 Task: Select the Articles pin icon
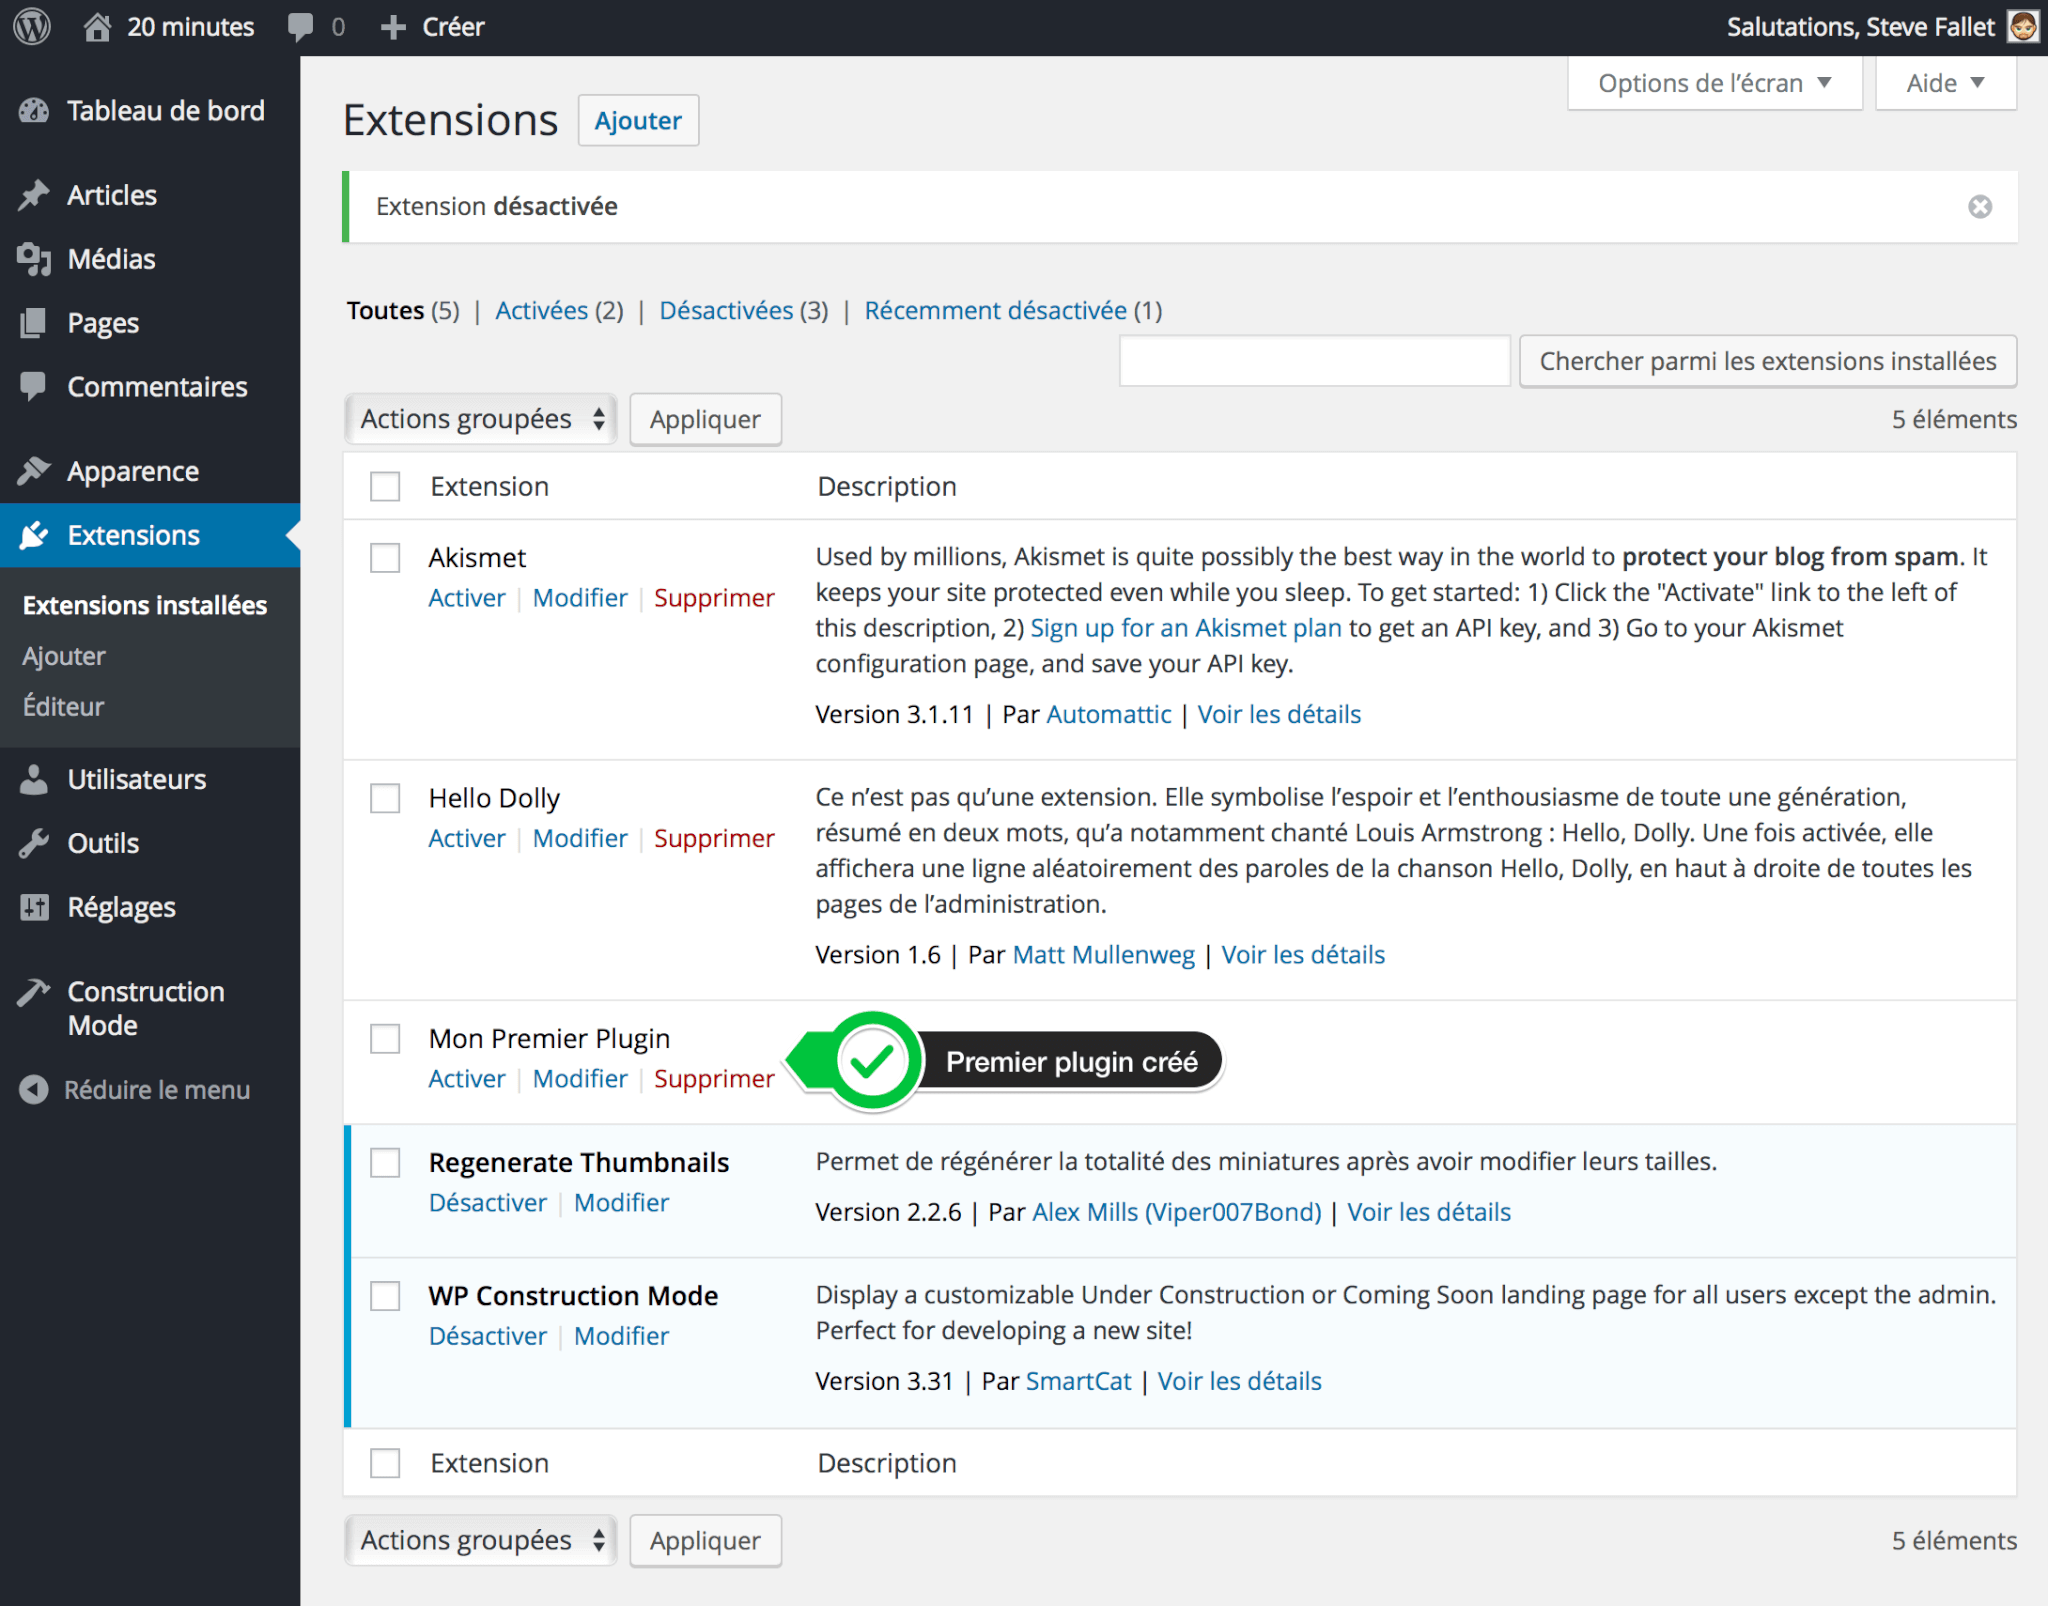click(34, 194)
